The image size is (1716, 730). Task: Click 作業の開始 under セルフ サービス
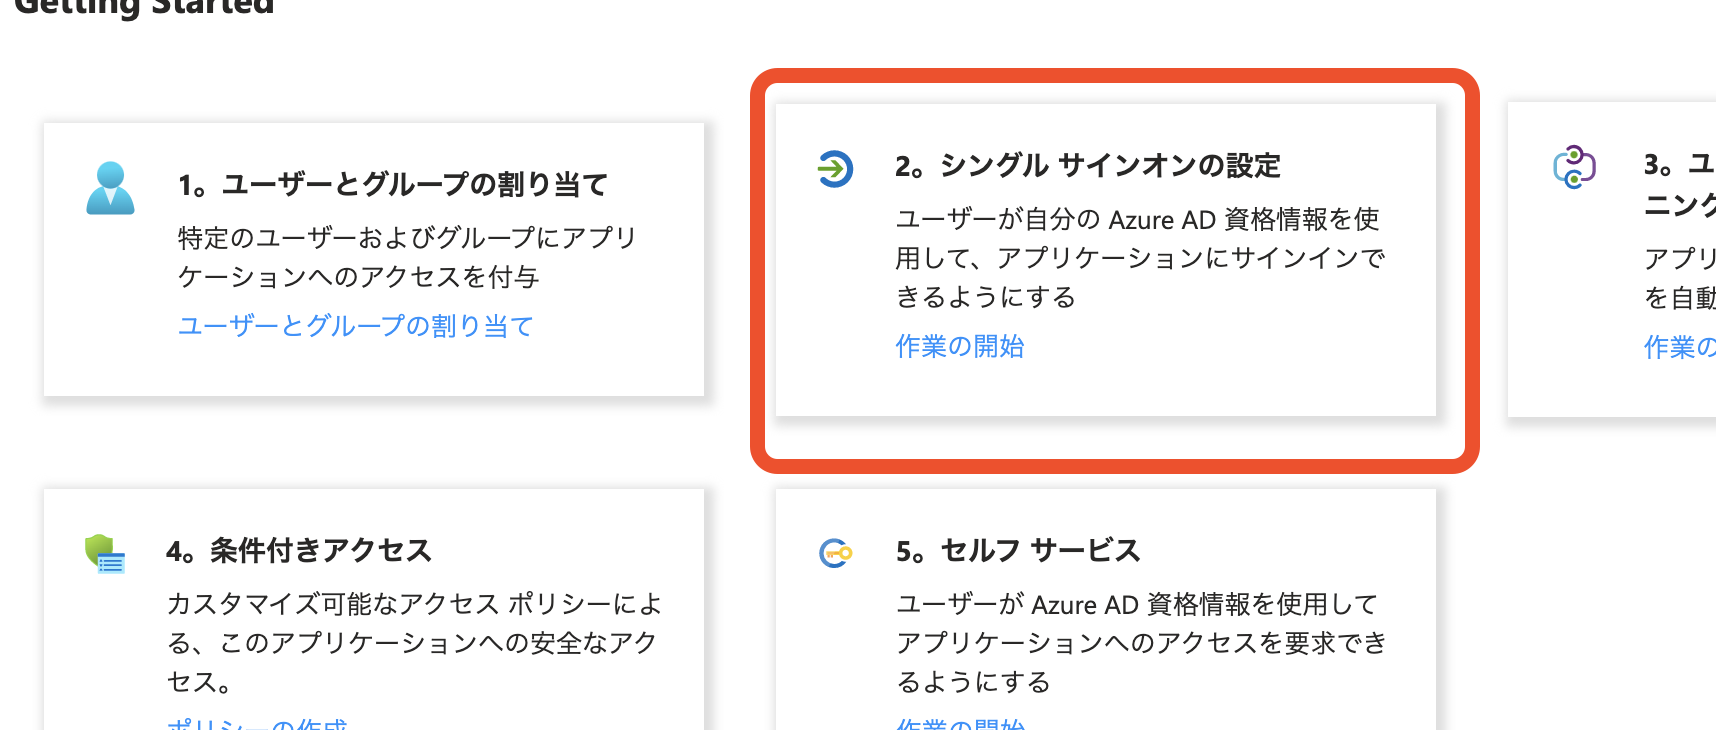[x=959, y=723]
